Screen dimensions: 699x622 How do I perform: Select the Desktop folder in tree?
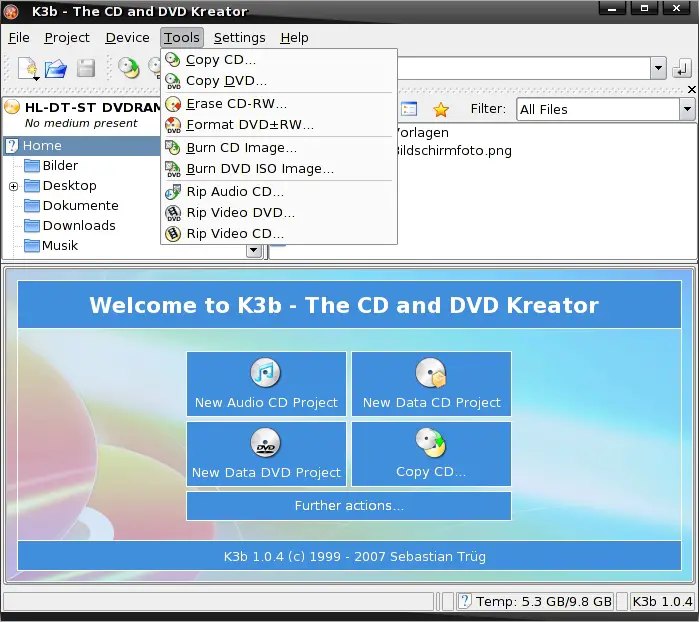70,186
